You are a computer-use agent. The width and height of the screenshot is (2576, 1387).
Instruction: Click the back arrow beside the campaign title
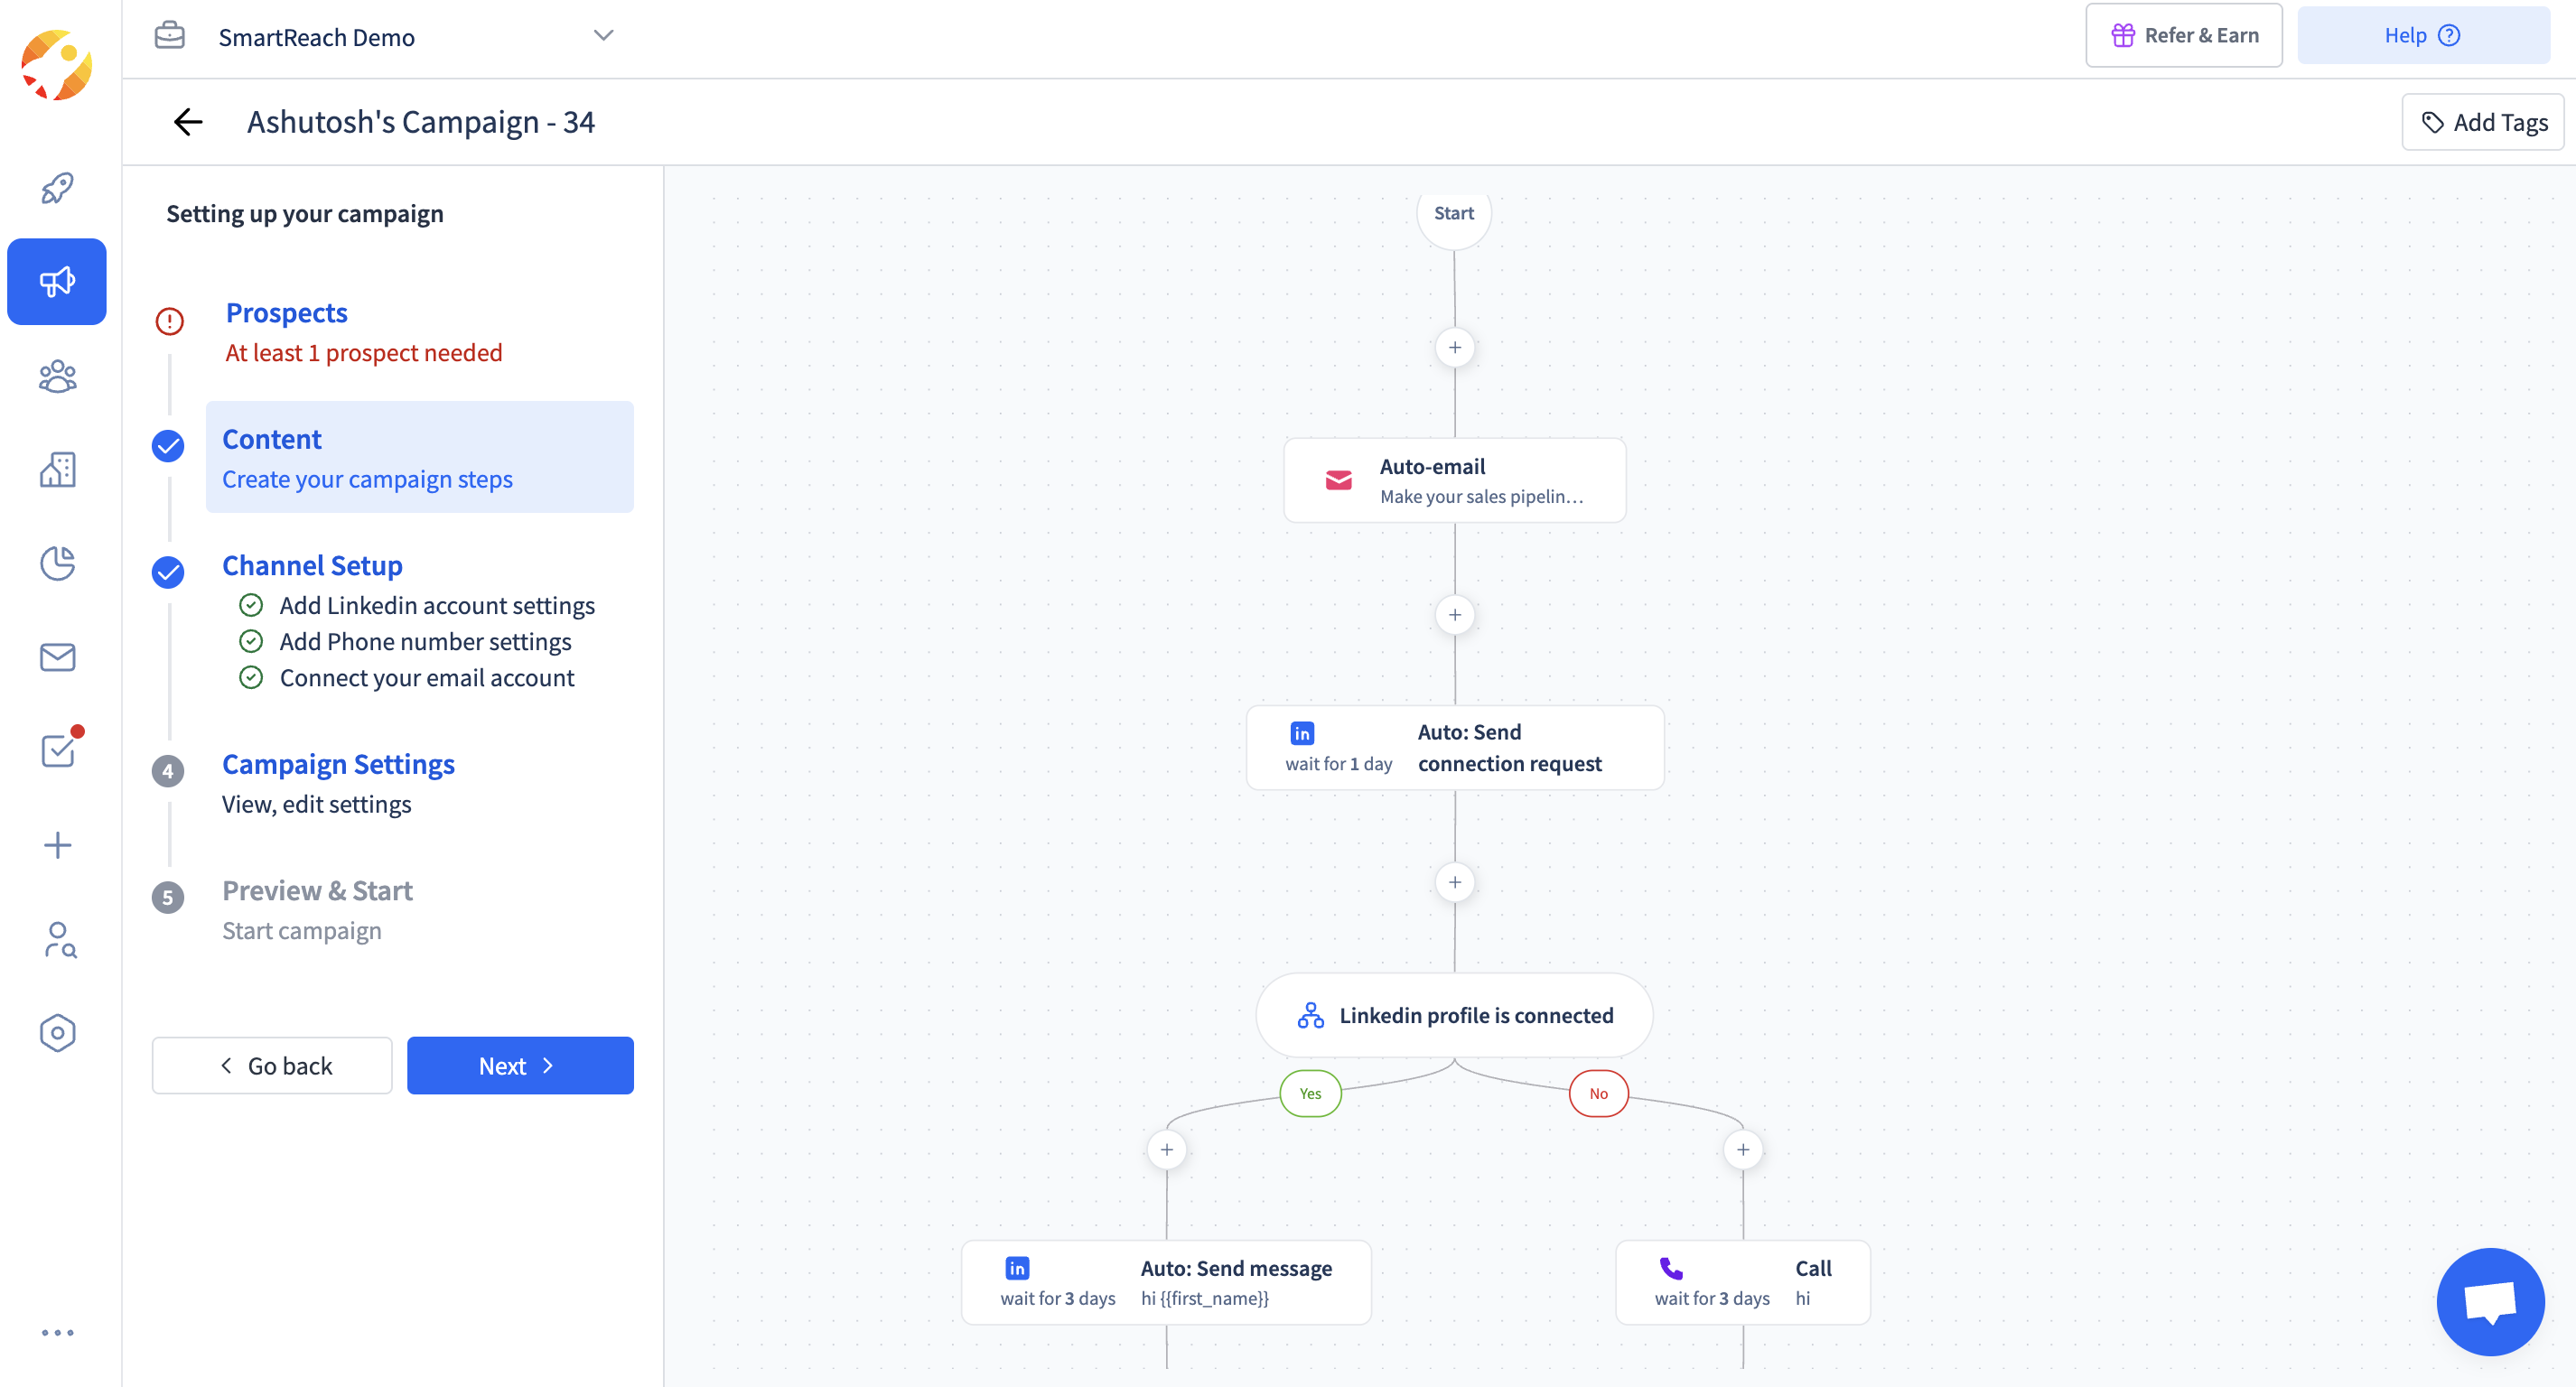[188, 122]
